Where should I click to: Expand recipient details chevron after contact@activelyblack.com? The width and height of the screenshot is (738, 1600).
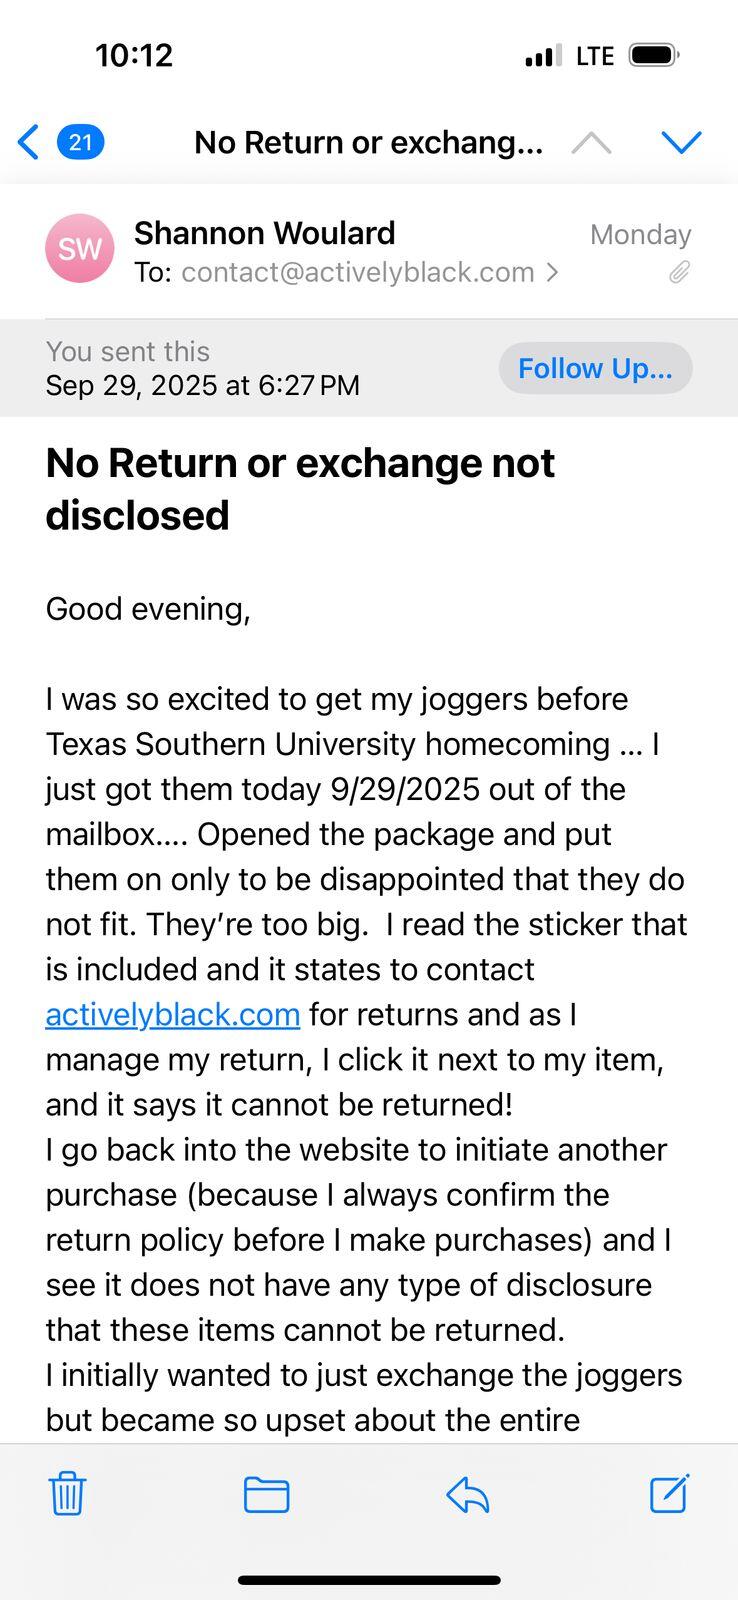pos(552,273)
